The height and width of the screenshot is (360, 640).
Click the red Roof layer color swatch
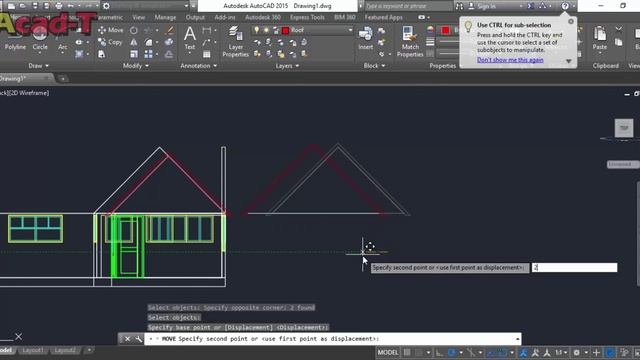(x=285, y=30)
